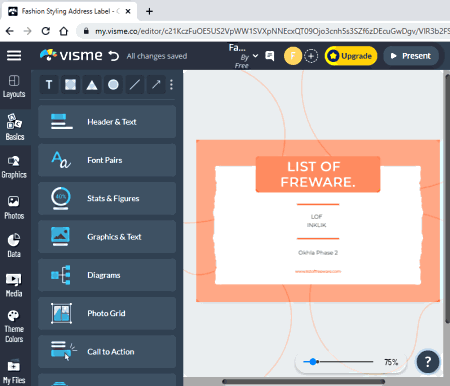Viewport: 450px width, 386px height.
Task: Open Theme Colors sidebar panel
Action: [x=14, y=327]
